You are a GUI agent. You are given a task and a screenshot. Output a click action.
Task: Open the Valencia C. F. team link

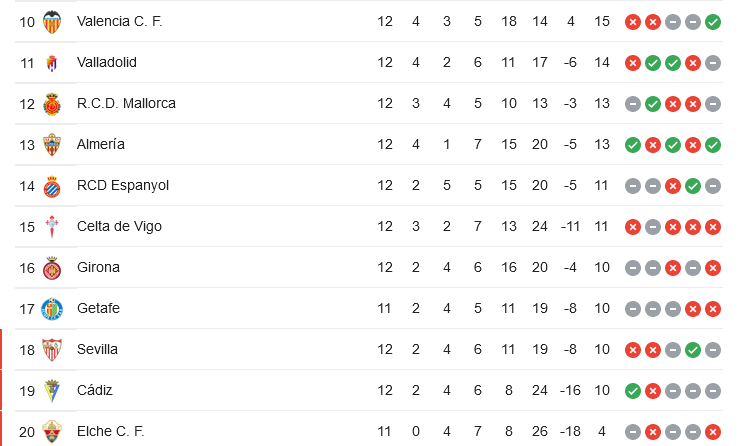click(x=119, y=21)
